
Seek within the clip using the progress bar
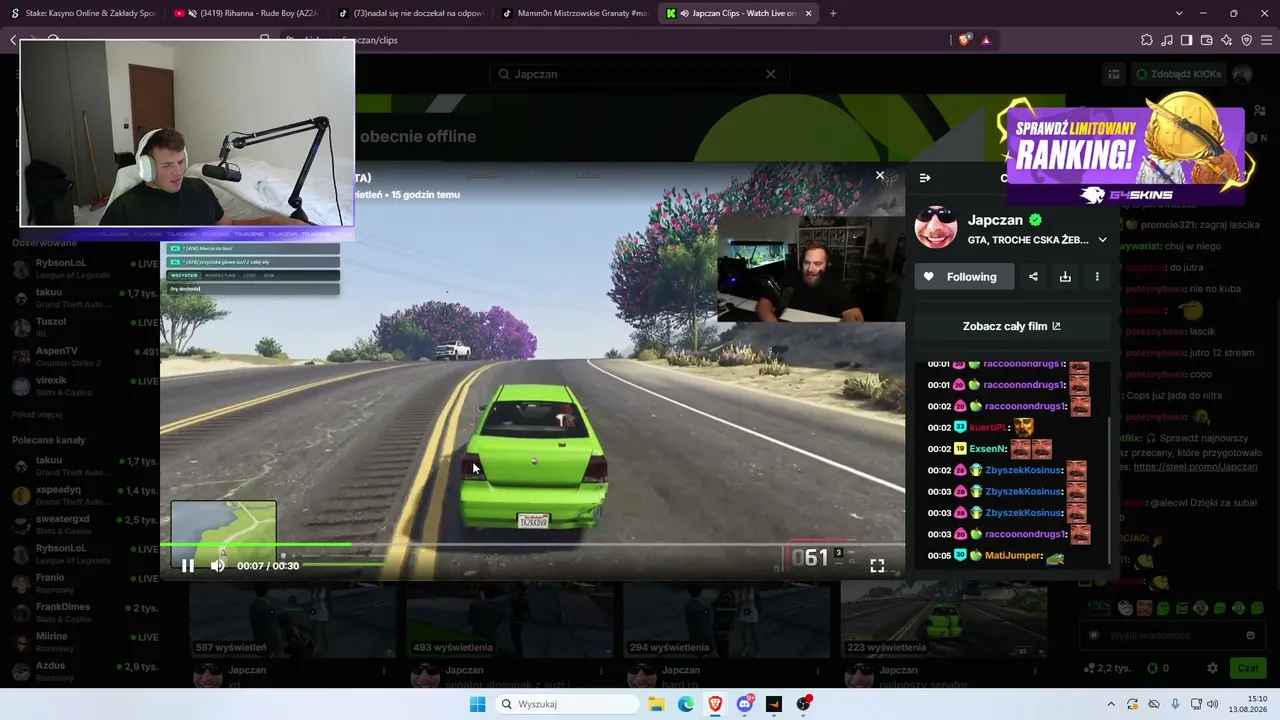(x=532, y=545)
